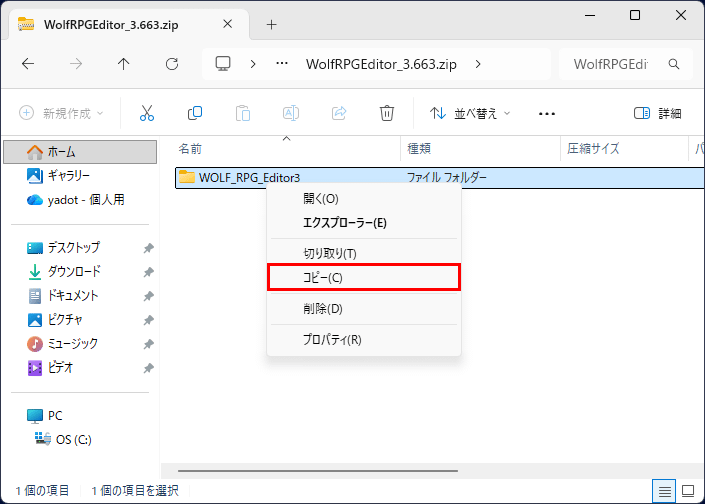Expand the 並べ替え sort menu
Viewport: 705px width, 504px height.
[x=470, y=113]
